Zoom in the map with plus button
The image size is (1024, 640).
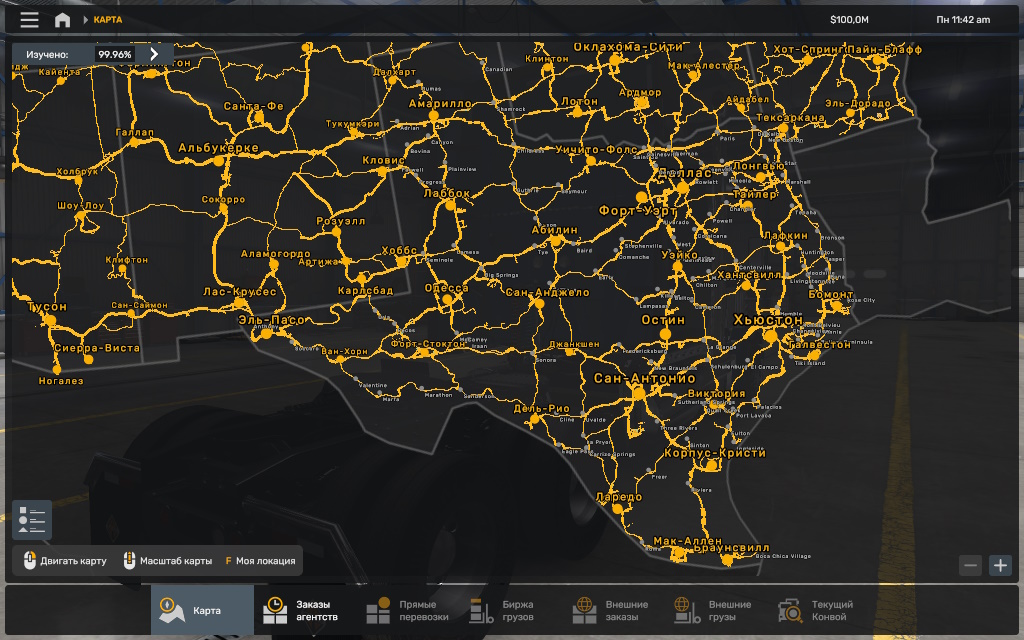(1000, 565)
